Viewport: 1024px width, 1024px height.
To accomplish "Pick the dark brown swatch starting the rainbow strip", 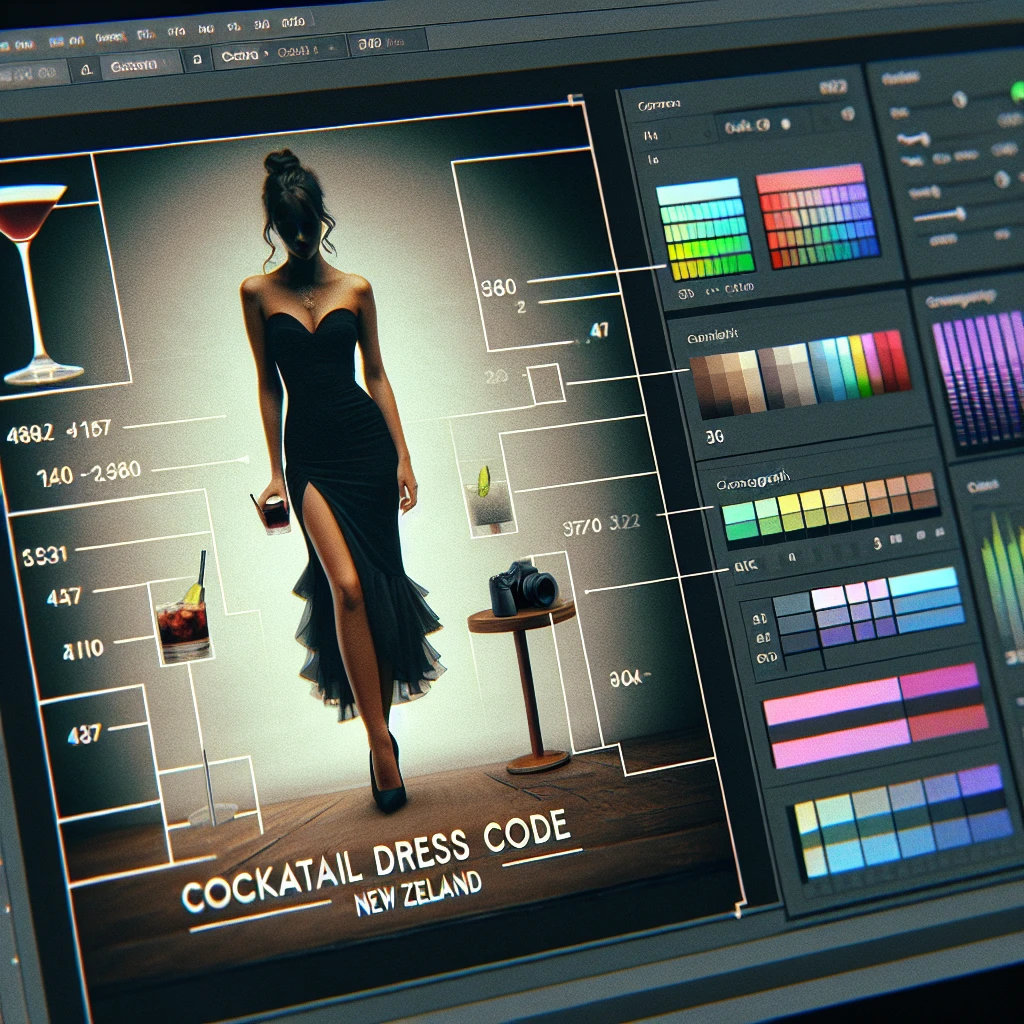I will pyautogui.click(x=703, y=387).
